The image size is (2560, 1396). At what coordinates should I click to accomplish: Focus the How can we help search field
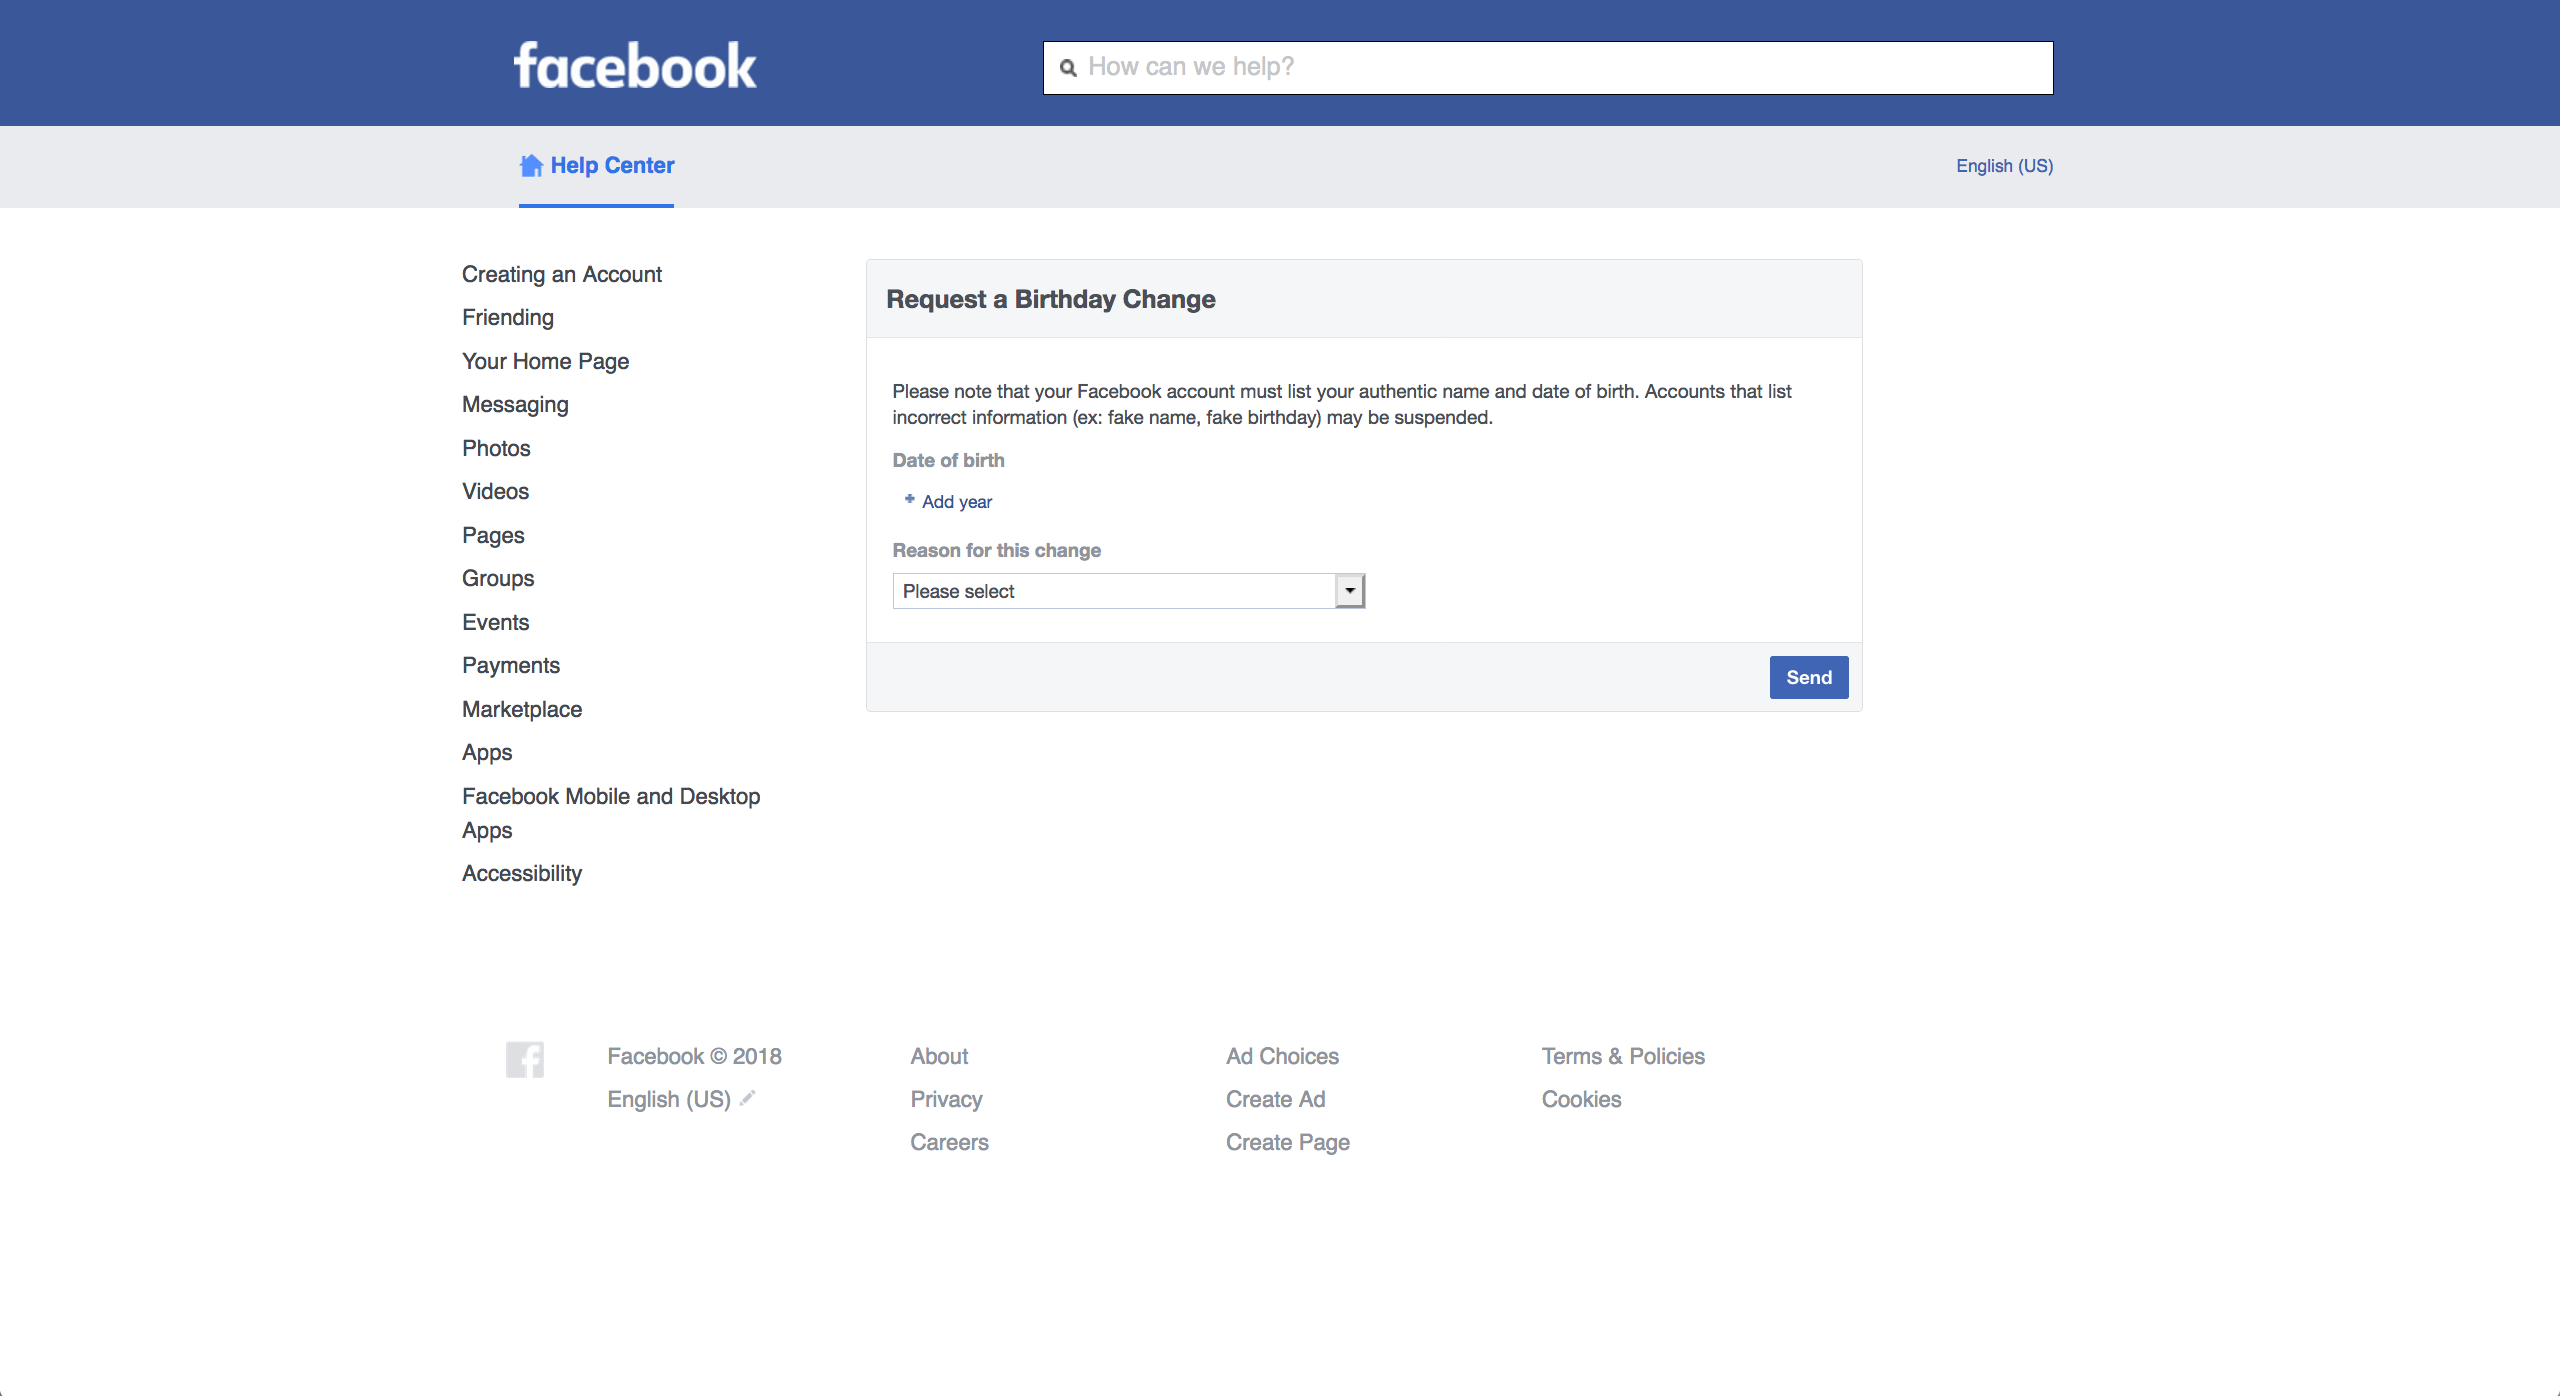tap(1548, 68)
